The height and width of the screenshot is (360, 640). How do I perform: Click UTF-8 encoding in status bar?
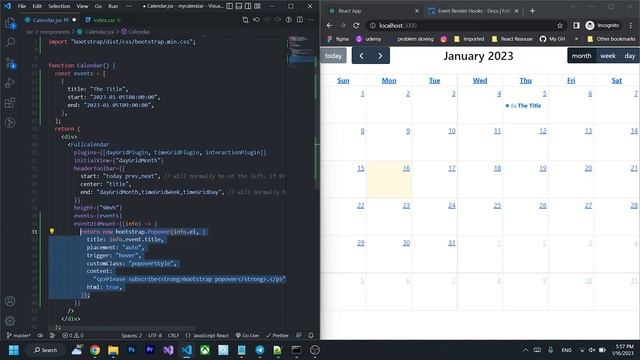coord(155,335)
